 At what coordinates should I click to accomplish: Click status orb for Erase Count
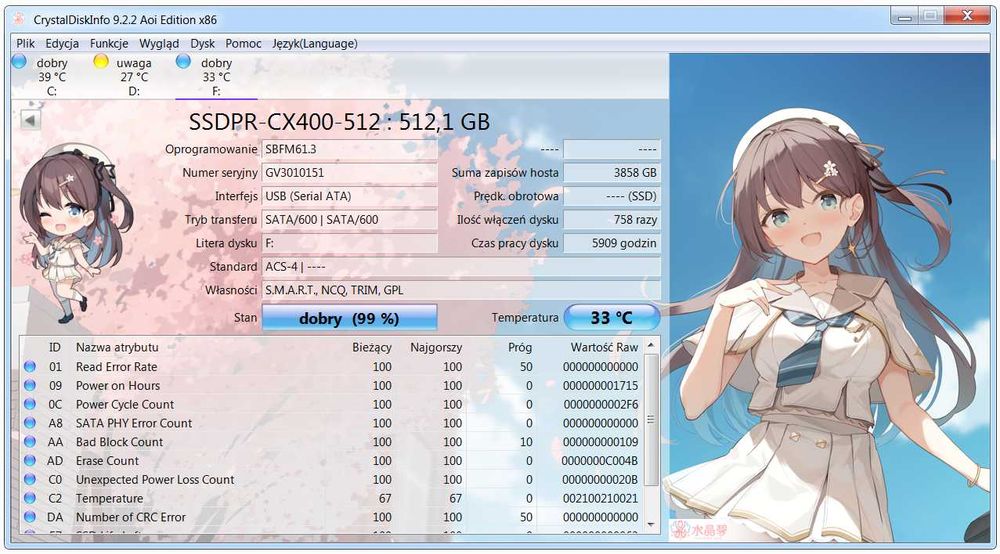click(29, 460)
